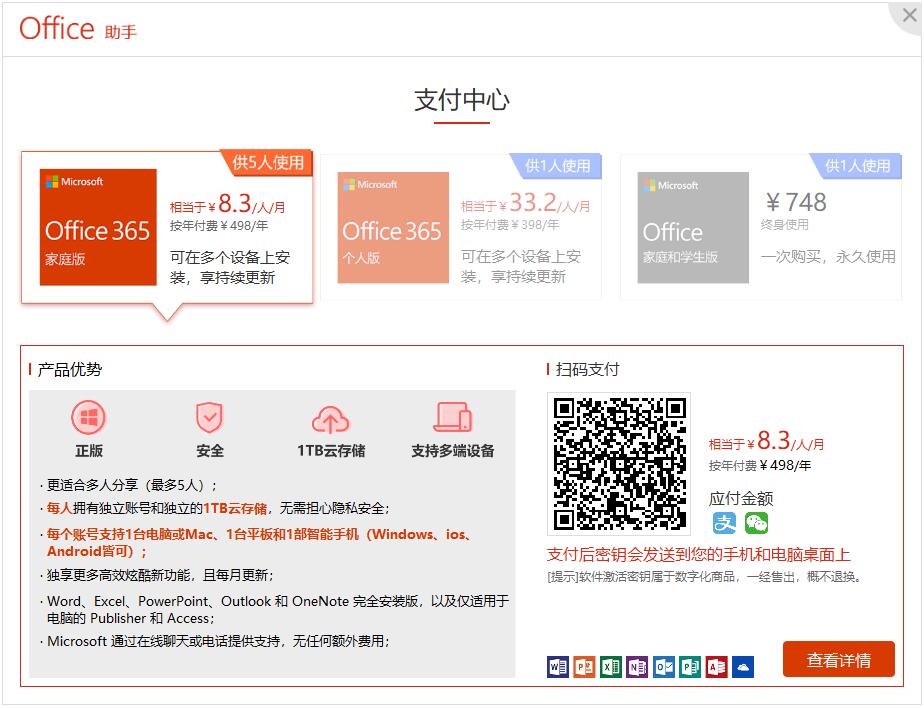Screen dimensions: 924x708
Task: Click the 扫码支付 section heading
Action: click(588, 369)
